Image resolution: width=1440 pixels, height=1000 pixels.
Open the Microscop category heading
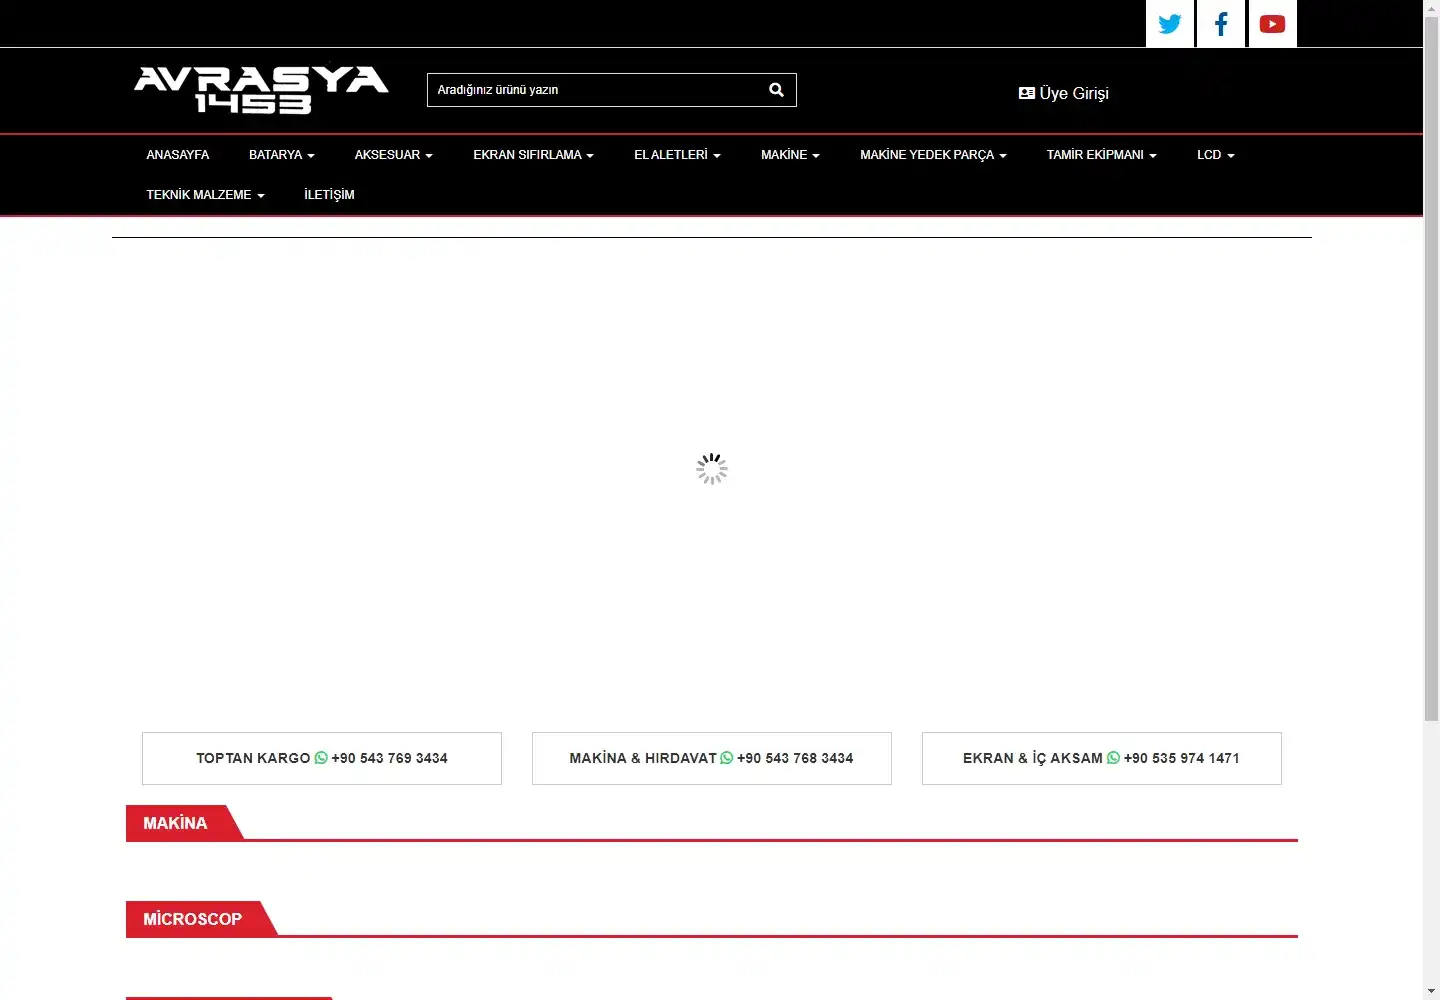(x=193, y=919)
